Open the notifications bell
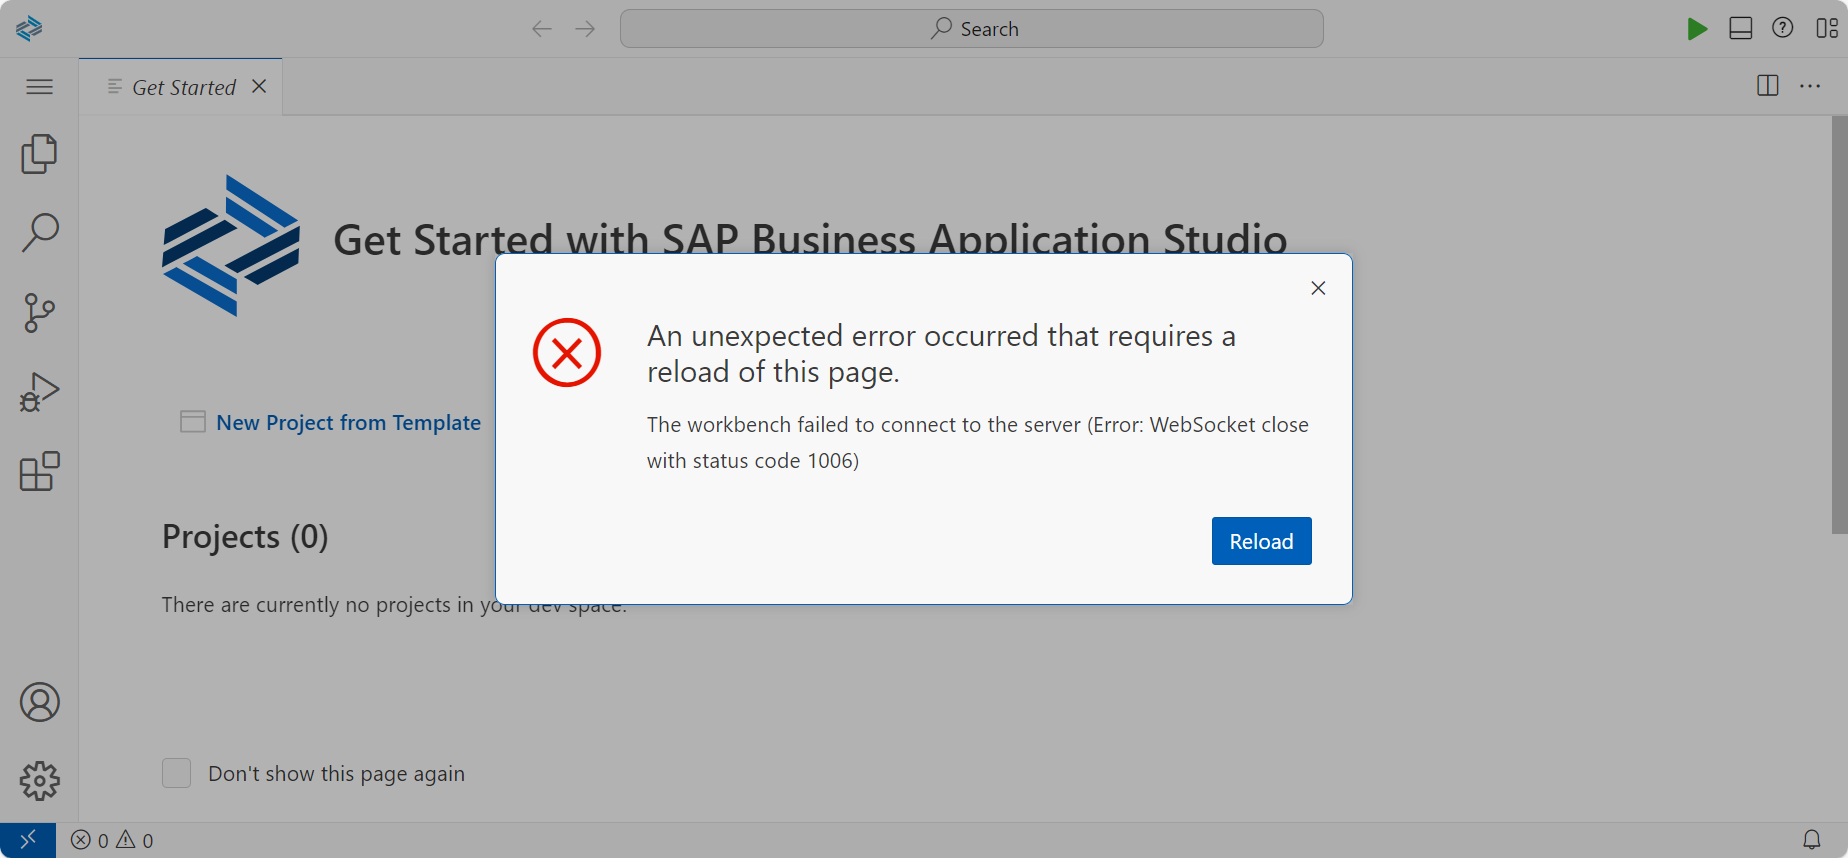The height and width of the screenshot is (858, 1848). click(x=1811, y=840)
